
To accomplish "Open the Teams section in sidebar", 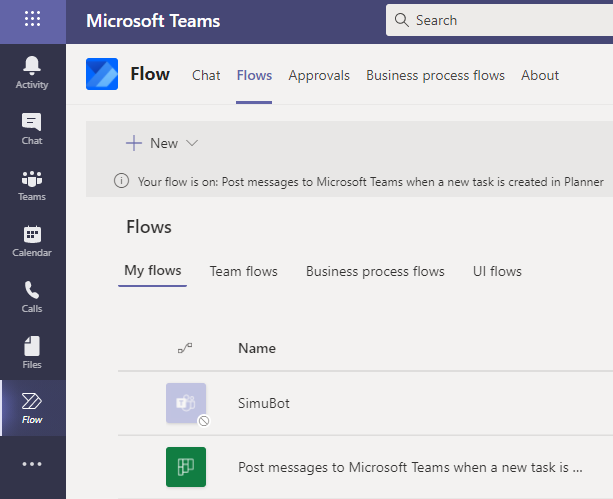I will pyautogui.click(x=32, y=185).
